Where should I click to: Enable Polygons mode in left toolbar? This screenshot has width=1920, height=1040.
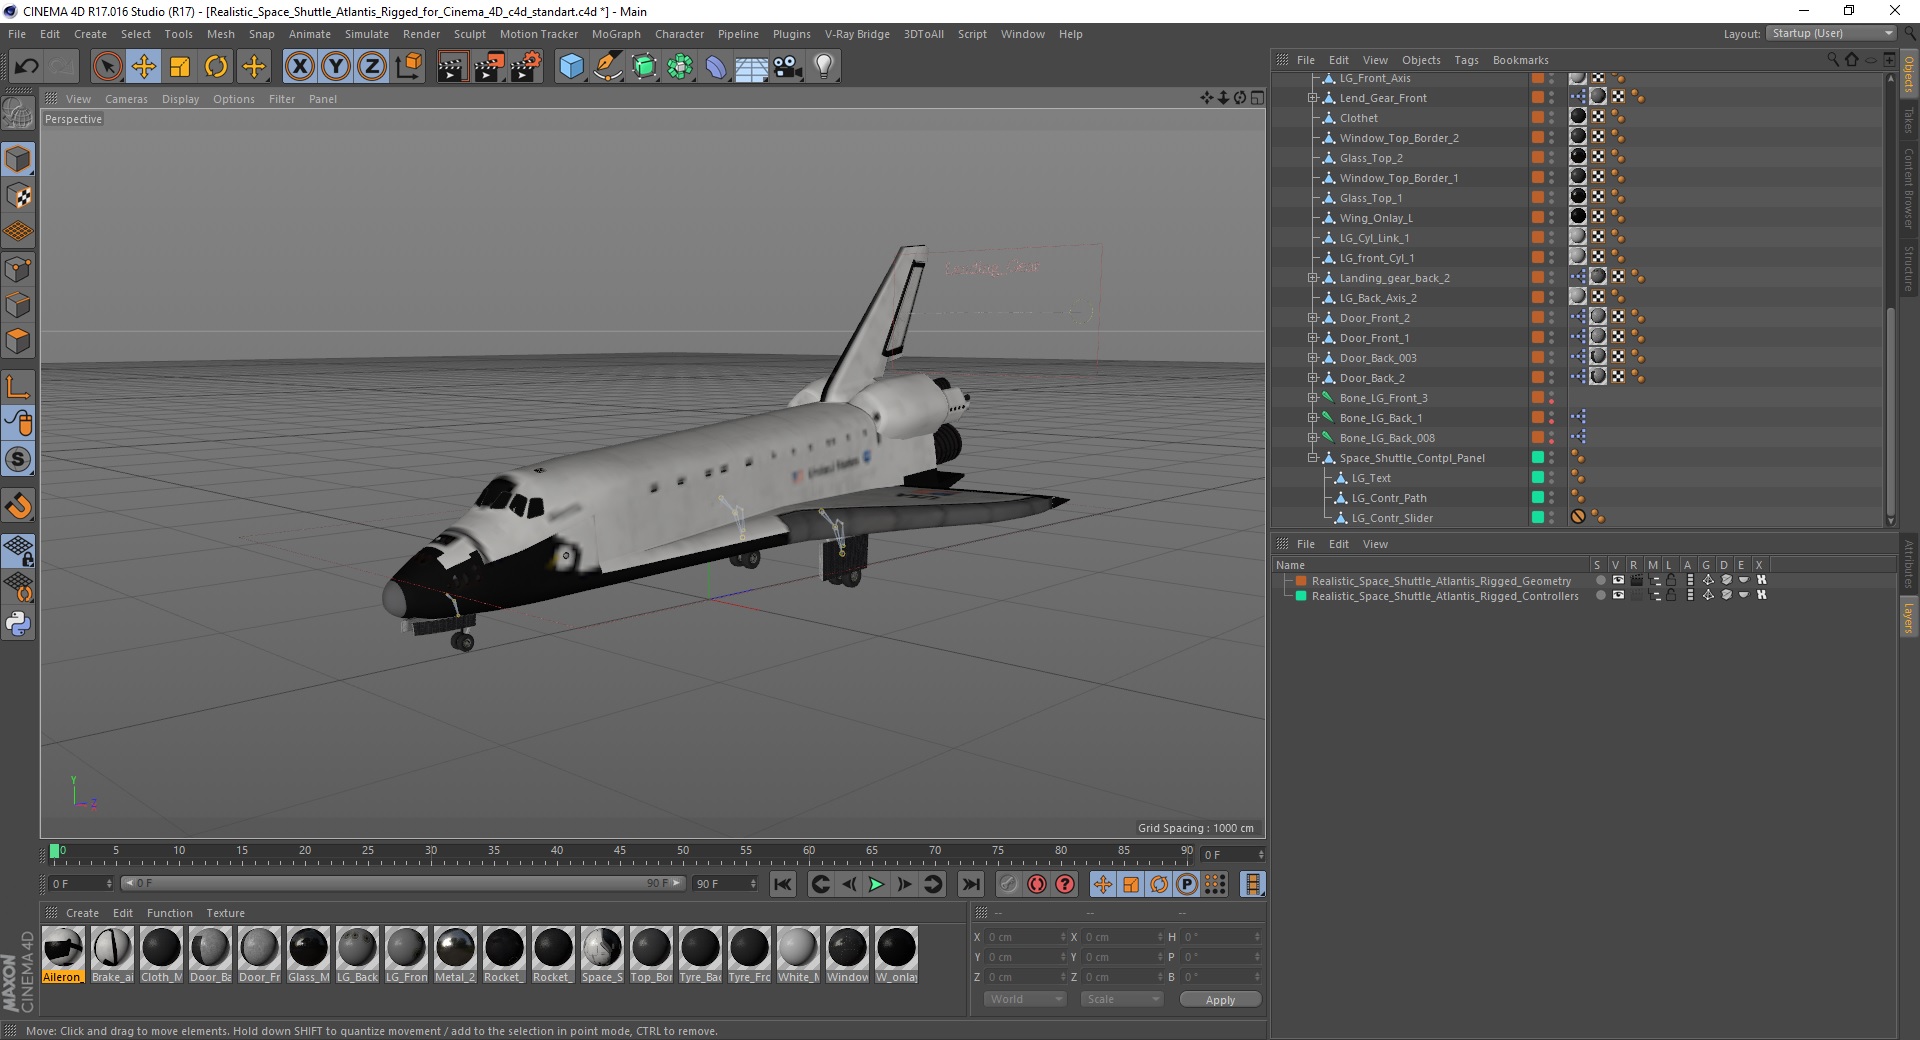tap(18, 341)
